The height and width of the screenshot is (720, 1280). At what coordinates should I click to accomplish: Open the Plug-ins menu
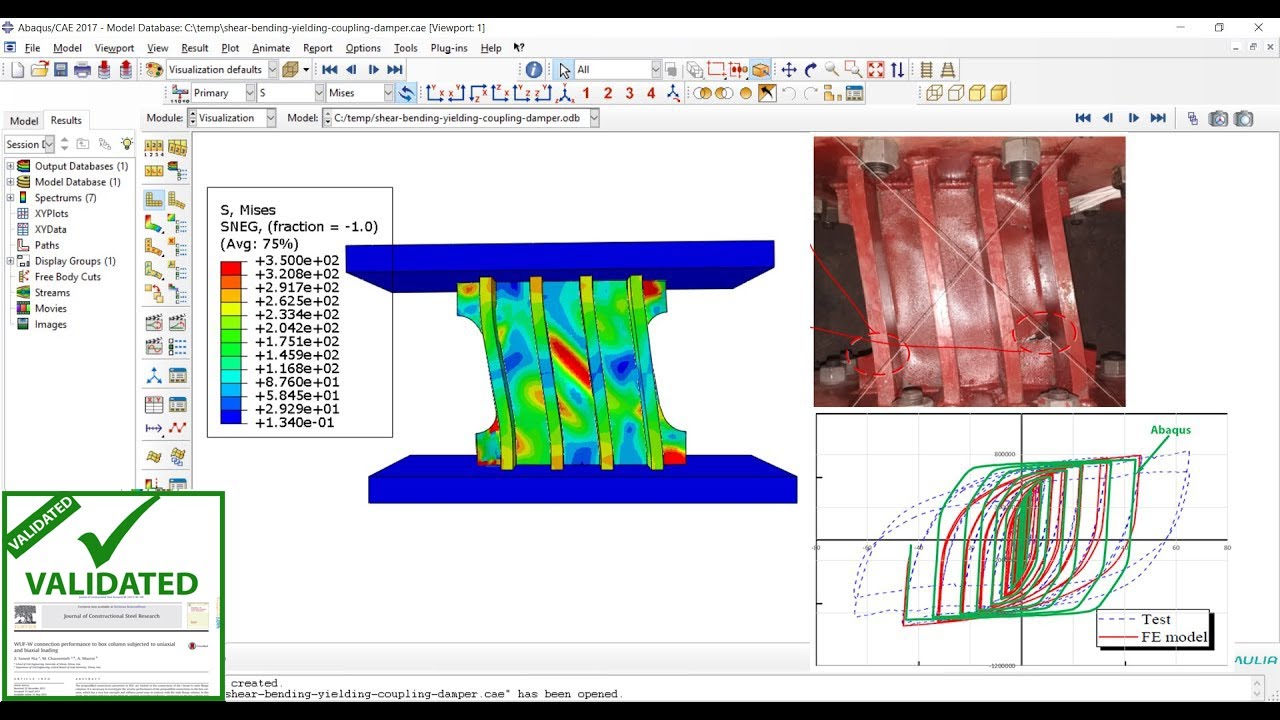pos(449,48)
